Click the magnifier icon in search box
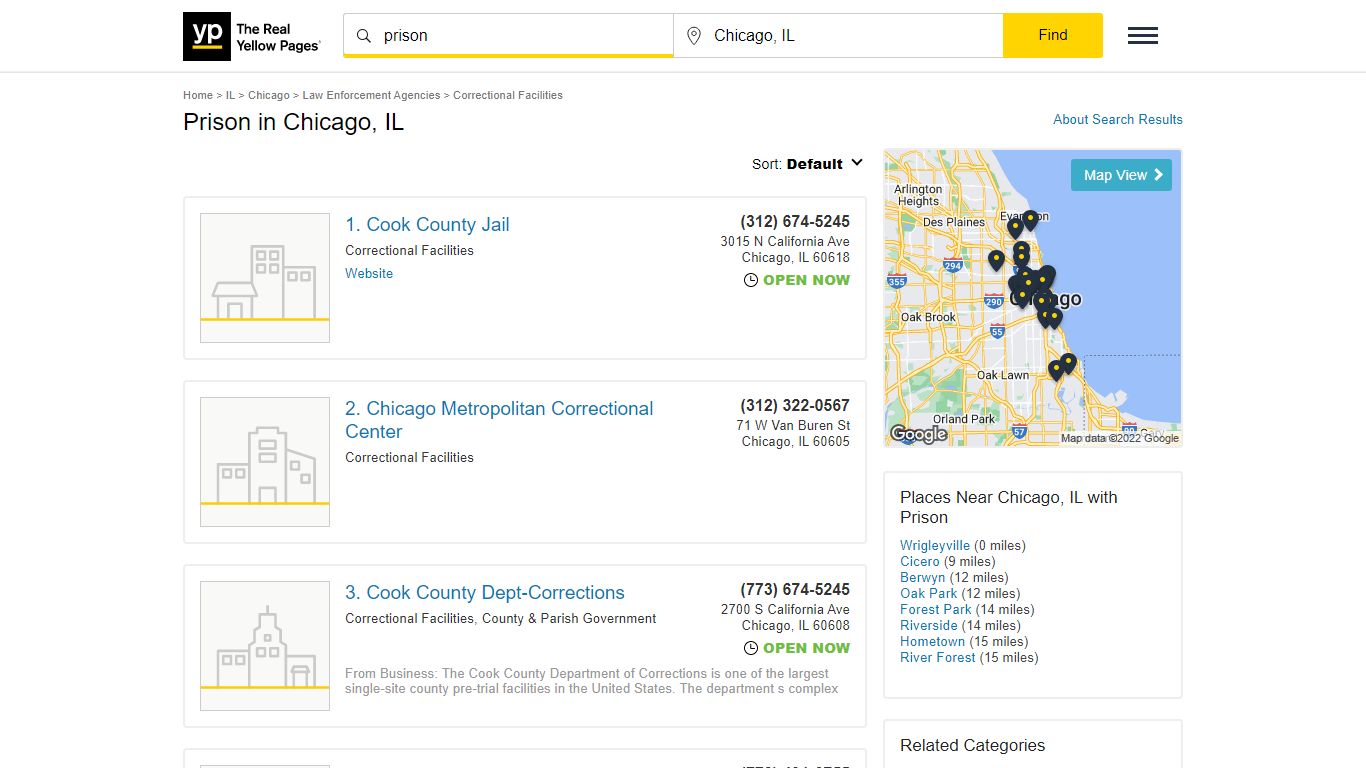 click(x=364, y=36)
